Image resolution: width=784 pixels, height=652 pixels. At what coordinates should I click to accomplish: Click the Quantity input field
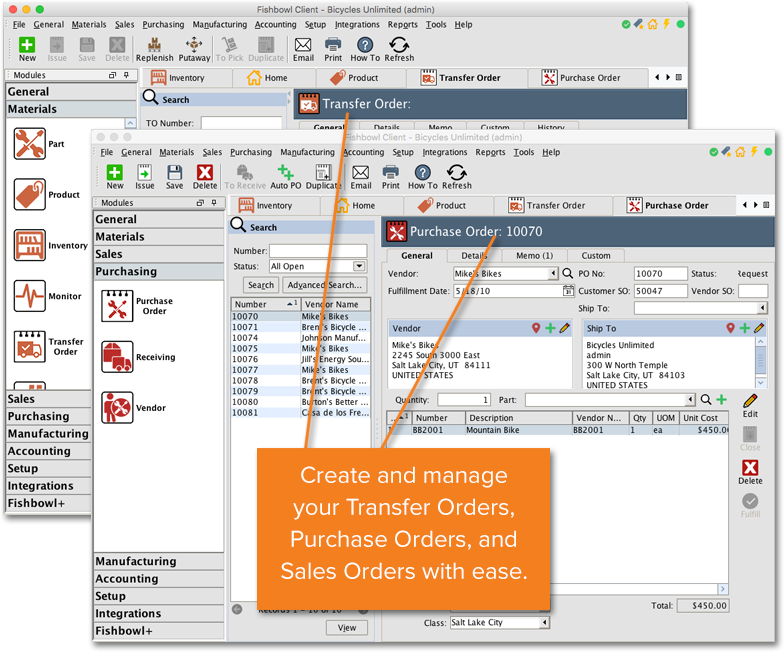[464, 400]
